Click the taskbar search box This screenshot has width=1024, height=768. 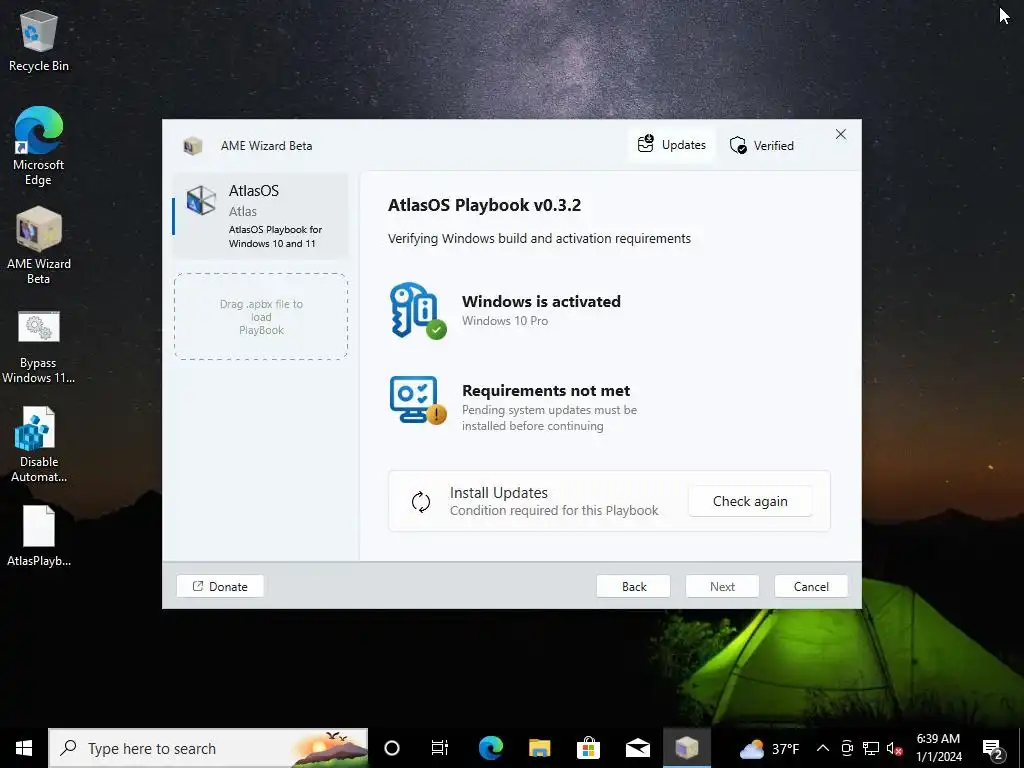point(208,748)
